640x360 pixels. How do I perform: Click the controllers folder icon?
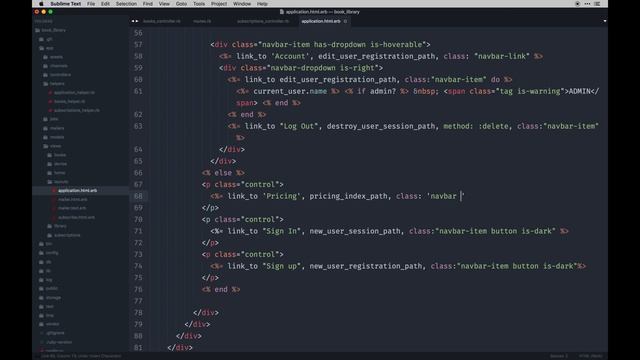45,75
